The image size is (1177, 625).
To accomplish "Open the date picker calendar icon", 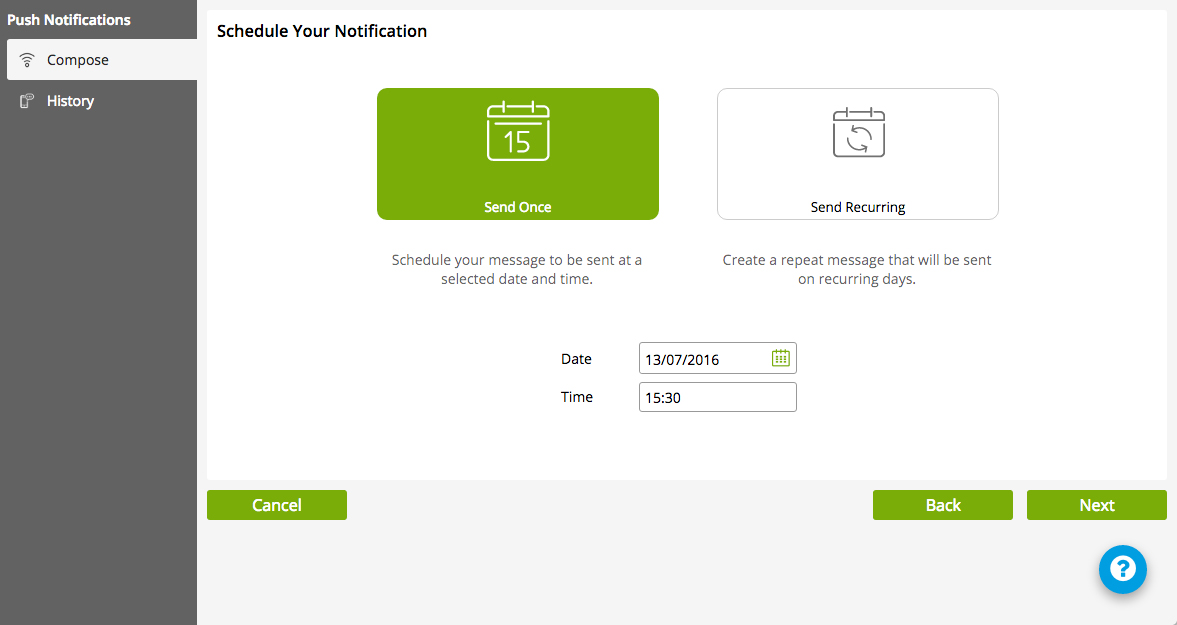I will click(781, 358).
